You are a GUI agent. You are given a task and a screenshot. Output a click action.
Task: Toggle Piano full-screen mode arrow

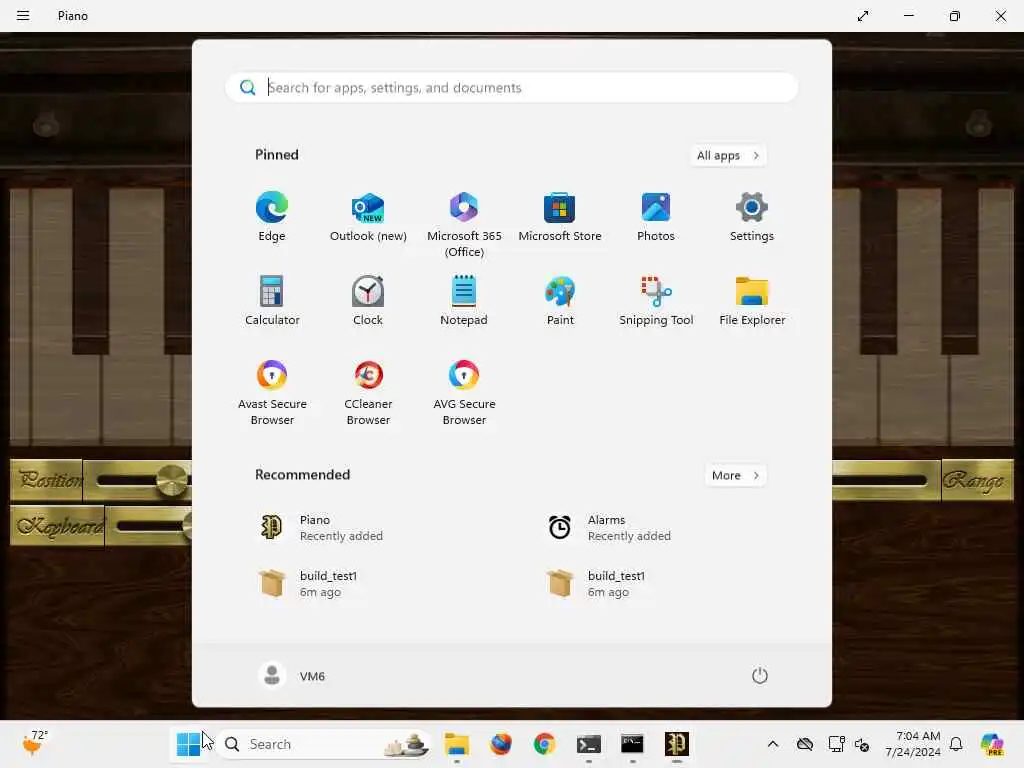pos(863,16)
